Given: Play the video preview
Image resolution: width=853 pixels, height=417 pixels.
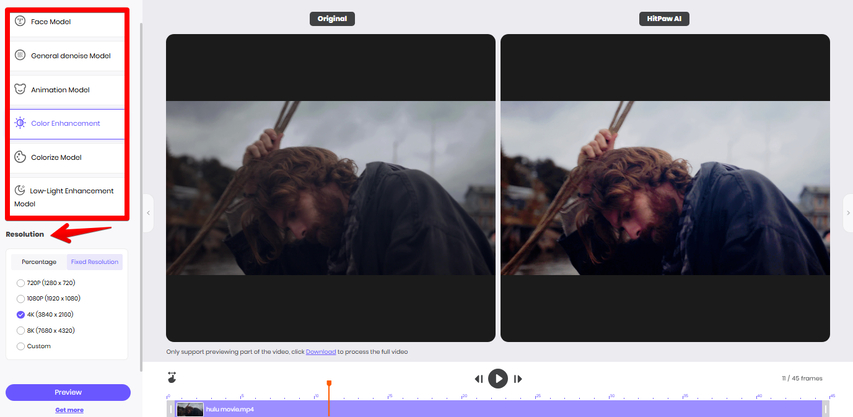Looking at the screenshot, I should click(x=498, y=378).
